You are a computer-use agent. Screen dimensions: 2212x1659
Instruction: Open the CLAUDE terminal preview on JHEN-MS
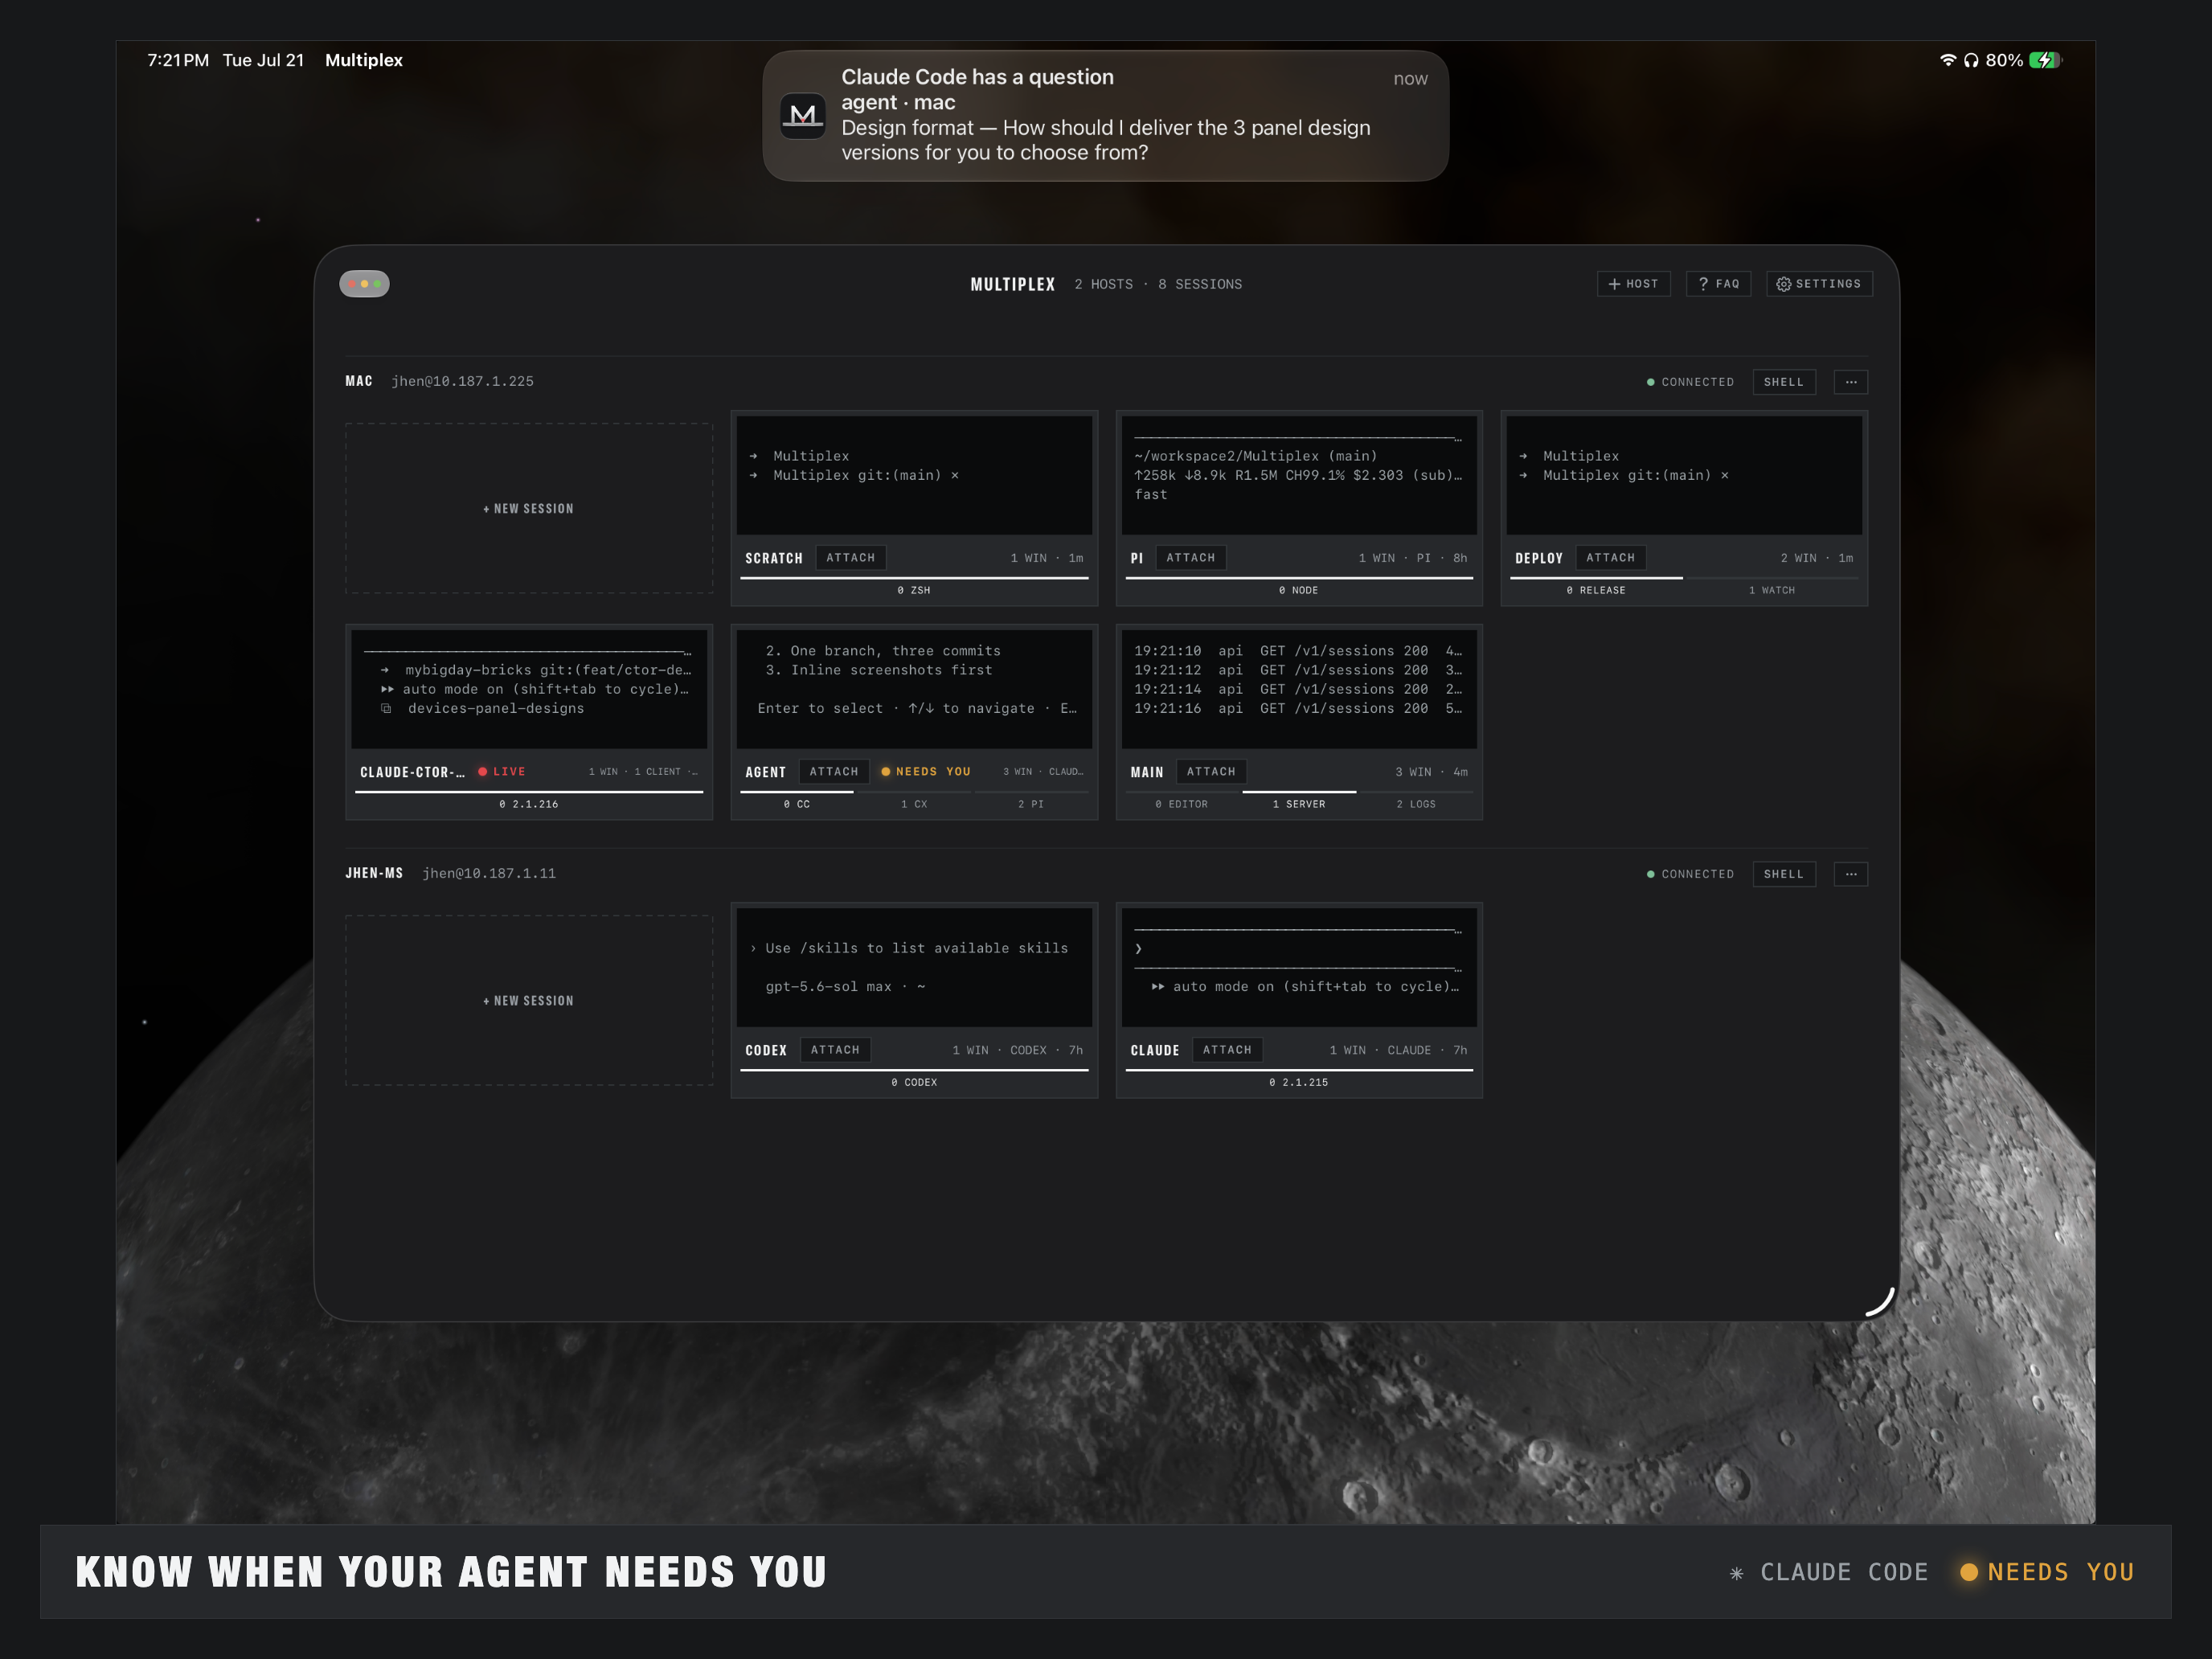[1299, 967]
